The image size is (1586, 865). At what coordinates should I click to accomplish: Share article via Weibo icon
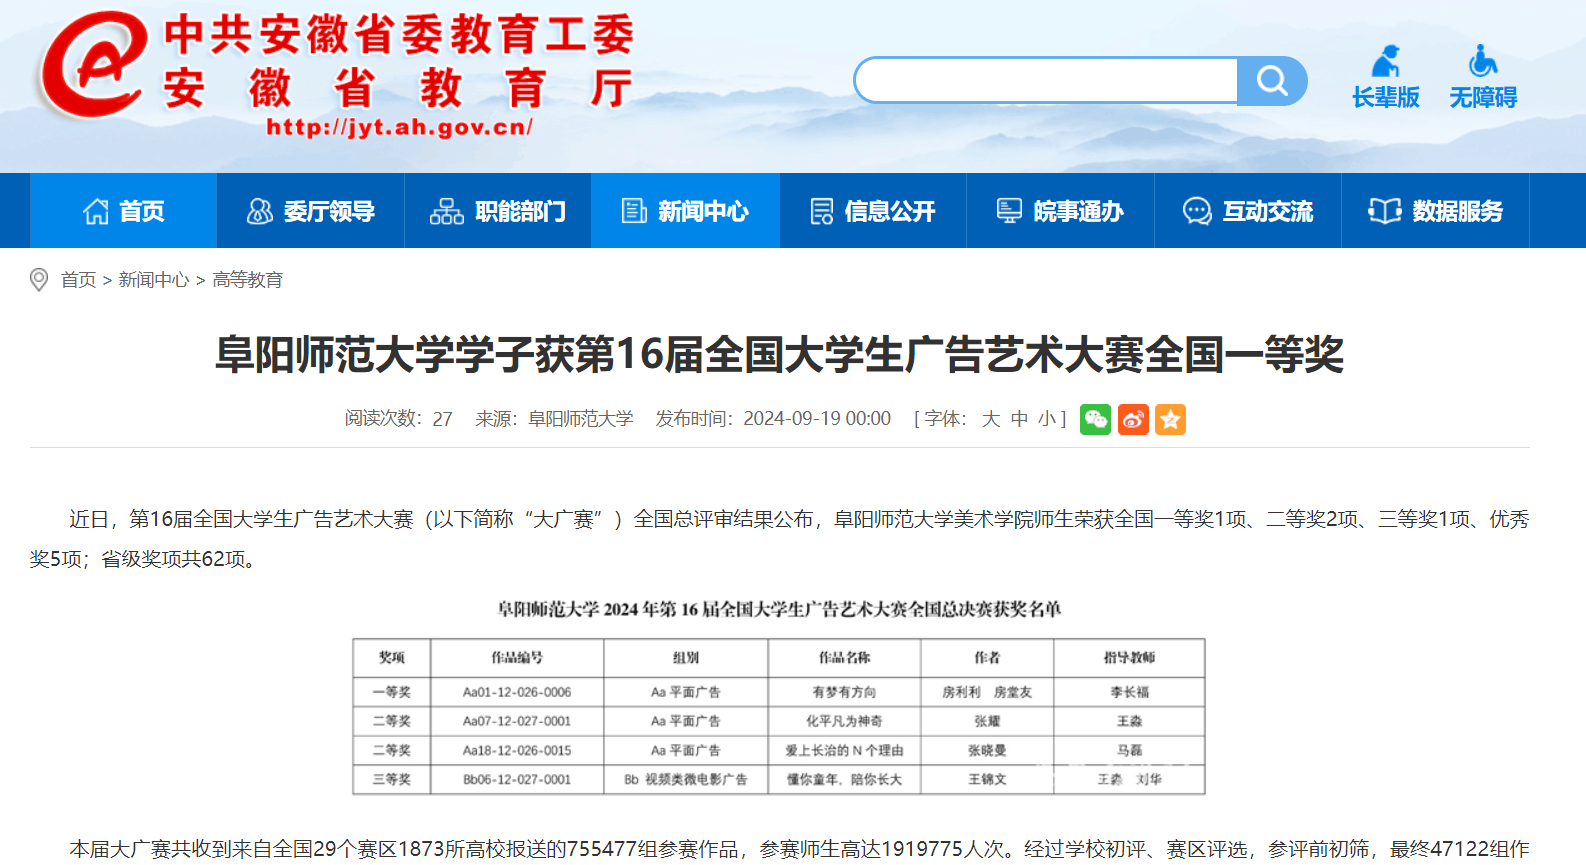click(1133, 419)
